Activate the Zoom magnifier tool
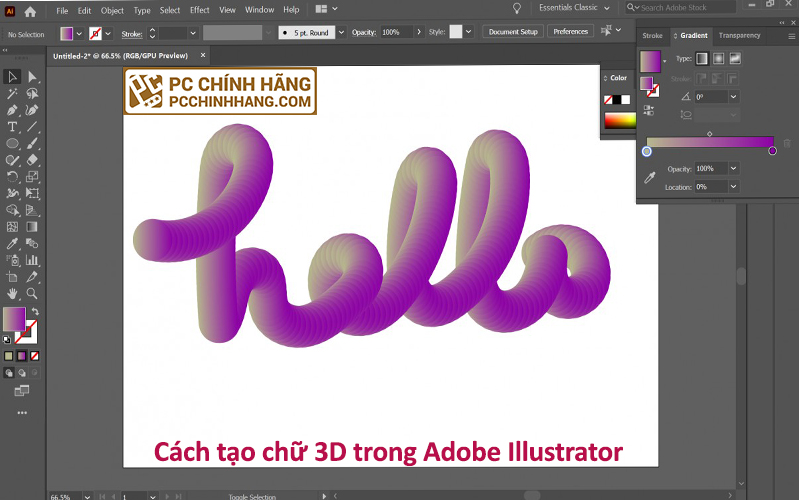This screenshot has width=800, height=500. click(32, 294)
